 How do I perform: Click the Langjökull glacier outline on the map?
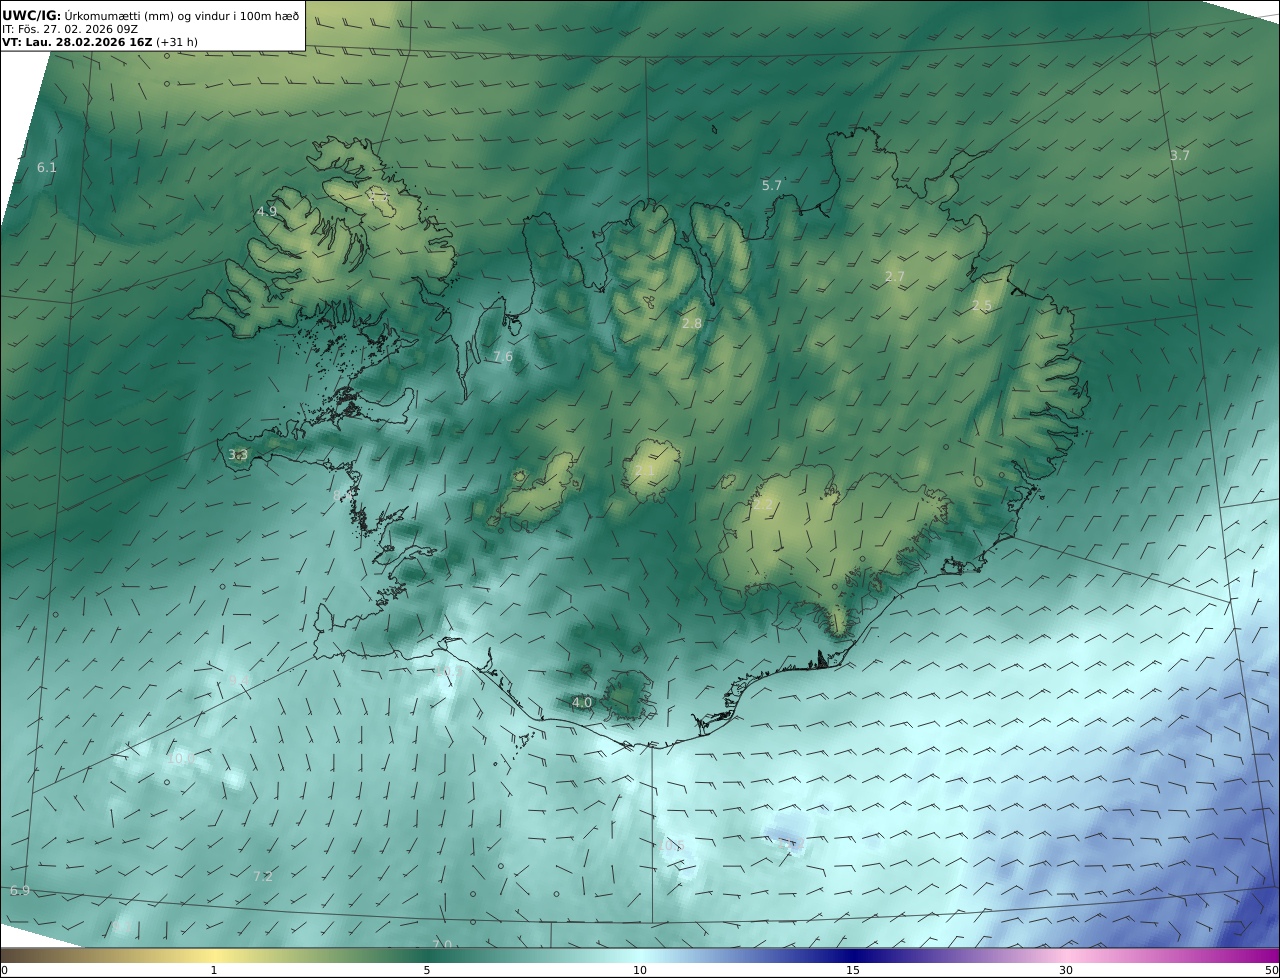537,490
